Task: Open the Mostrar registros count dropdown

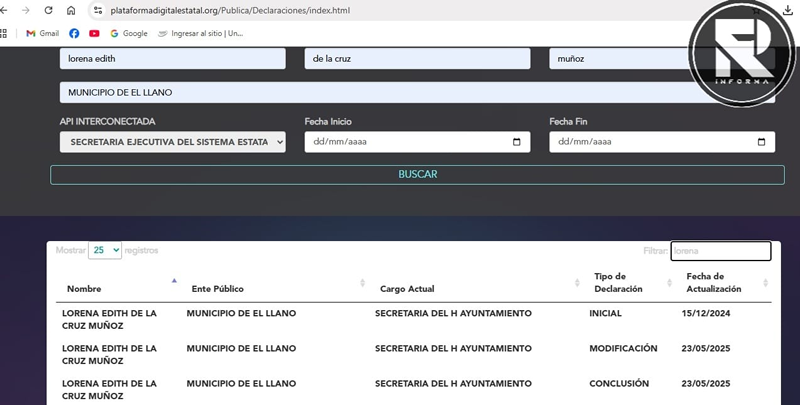Action: (105, 250)
